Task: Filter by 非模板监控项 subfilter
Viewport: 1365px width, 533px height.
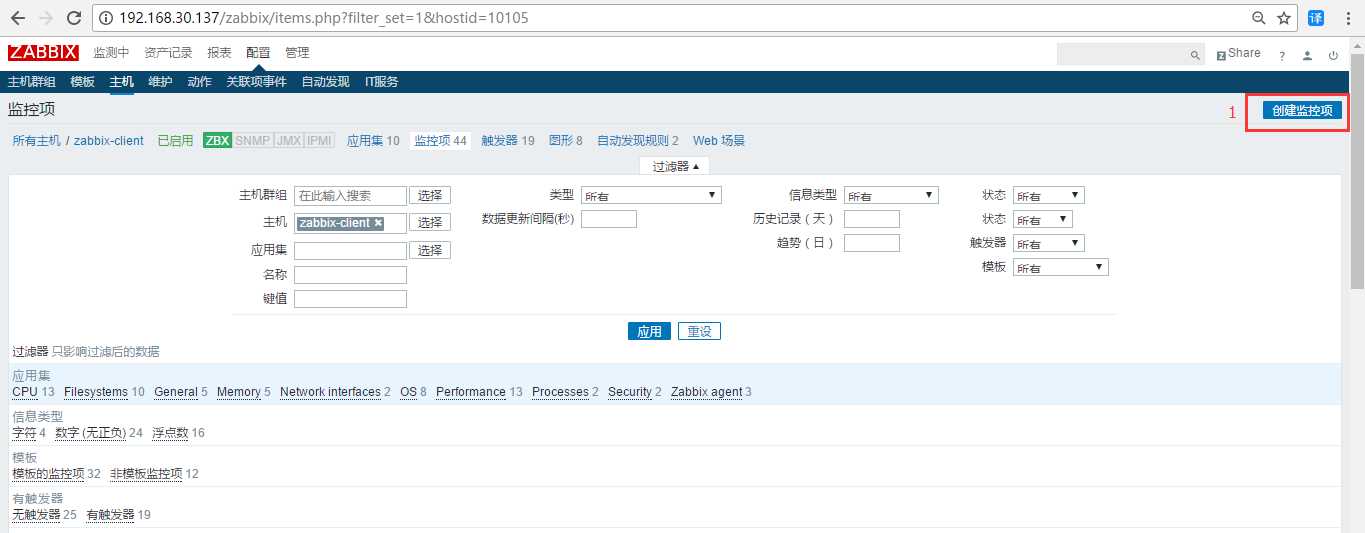Action: tap(146, 474)
